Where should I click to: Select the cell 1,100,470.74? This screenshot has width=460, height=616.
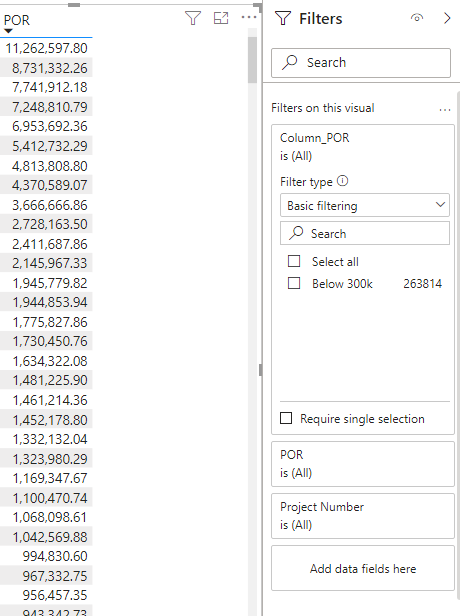[46, 497]
